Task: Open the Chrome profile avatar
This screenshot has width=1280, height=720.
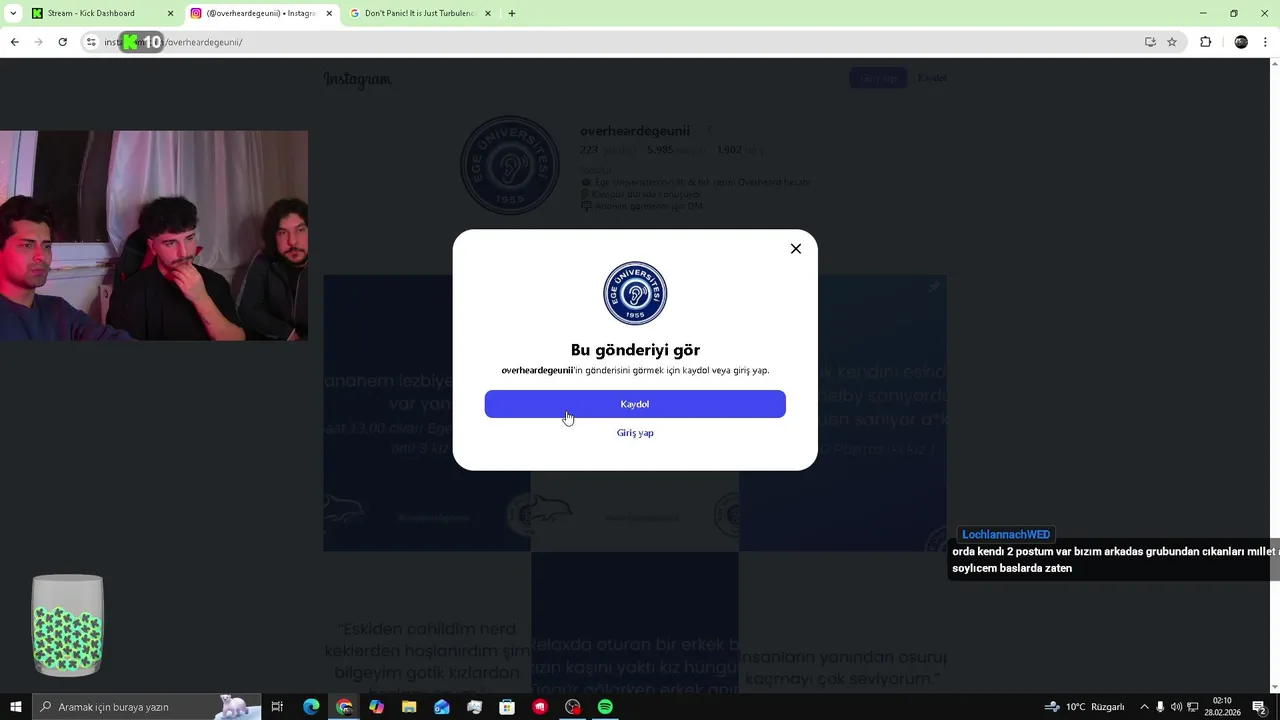Action: (x=1241, y=42)
